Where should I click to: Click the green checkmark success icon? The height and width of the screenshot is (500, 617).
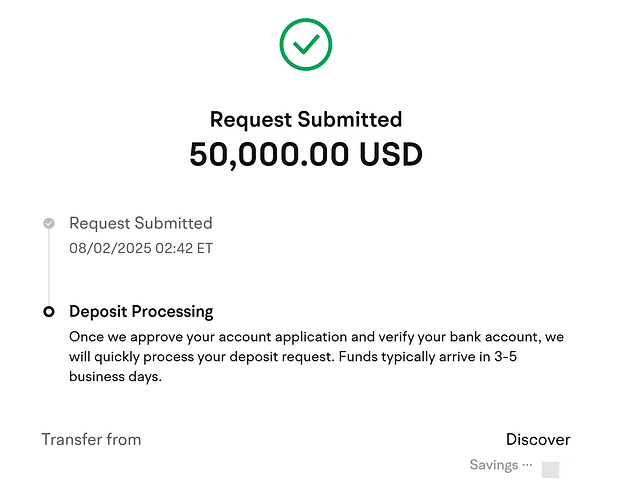306,44
